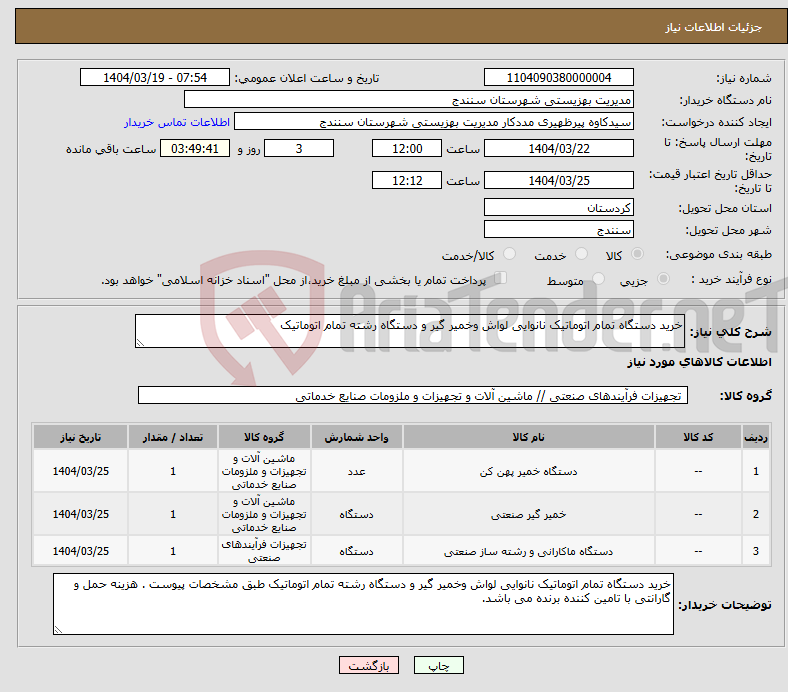
Task: Click item دستگاه ماکارانی و رشته ساز صنعتی
Action: tap(528, 551)
